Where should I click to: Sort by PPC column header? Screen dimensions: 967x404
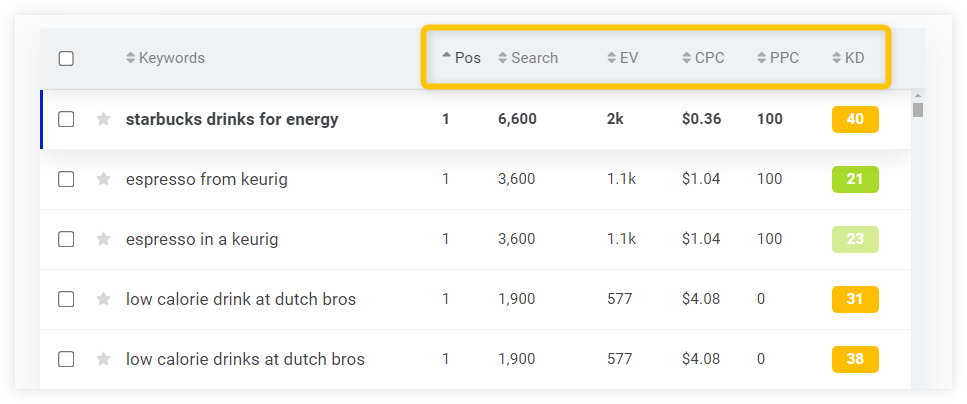778,58
